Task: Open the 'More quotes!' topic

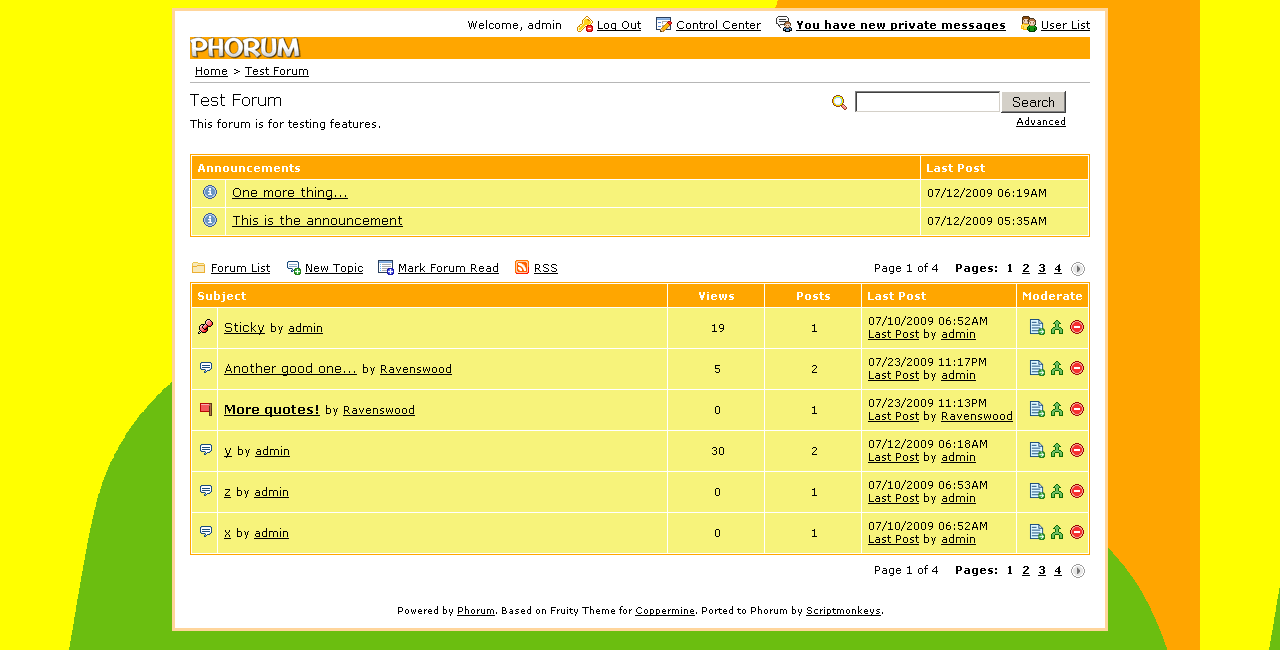Action: pyautogui.click(x=272, y=409)
